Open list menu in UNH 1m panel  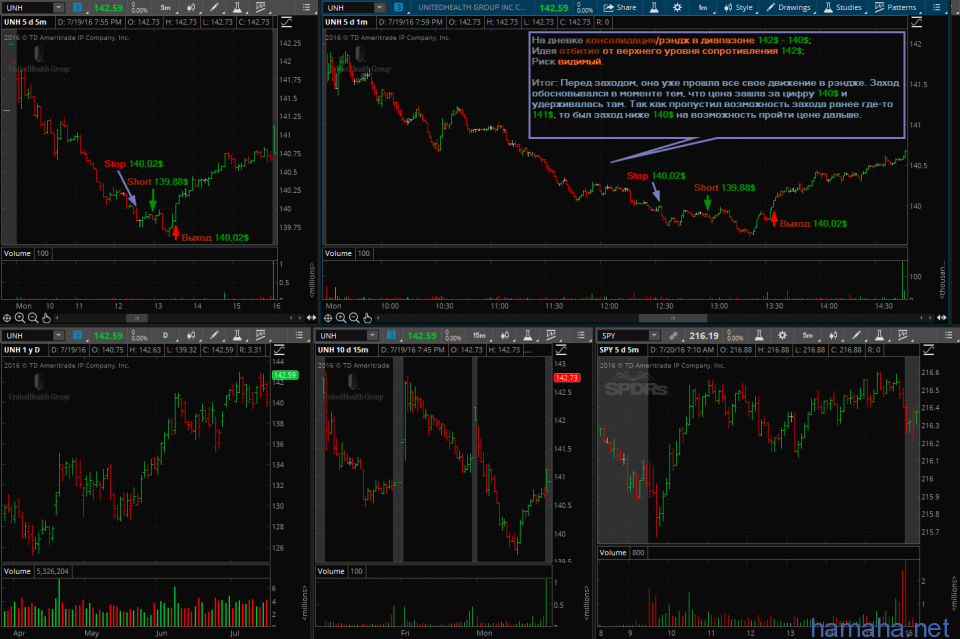point(937,7)
